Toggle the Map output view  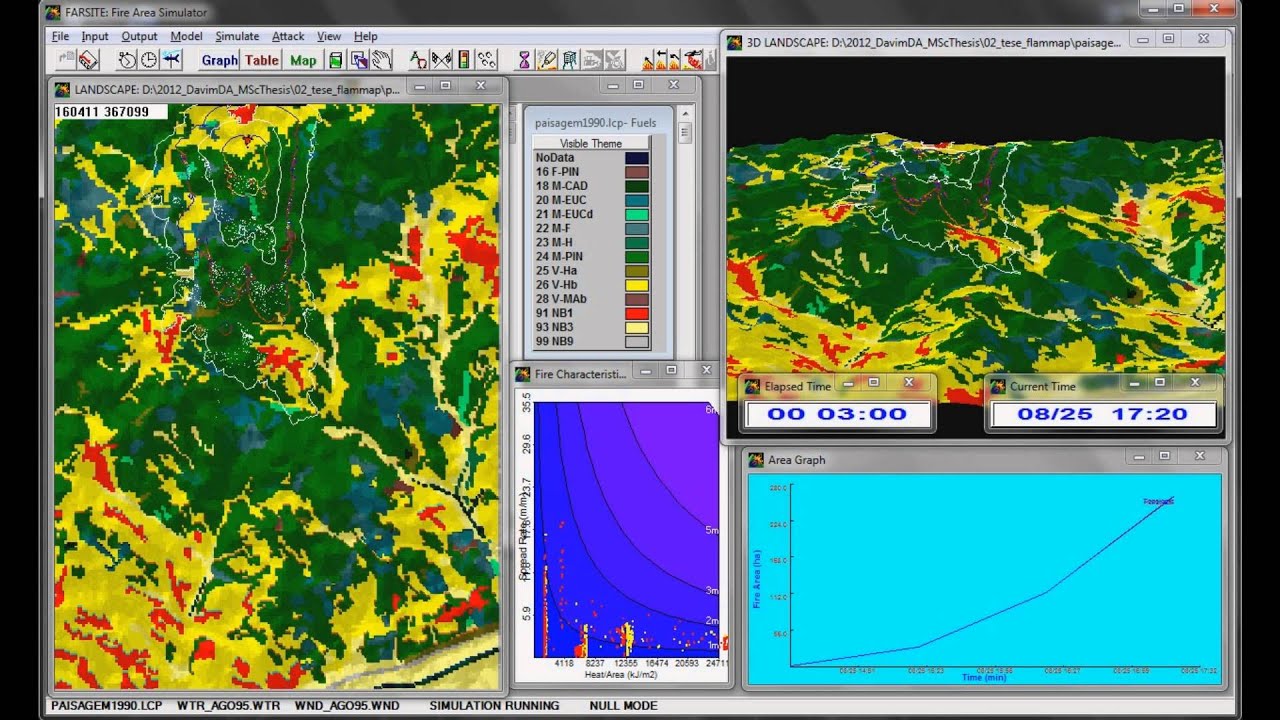303,60
